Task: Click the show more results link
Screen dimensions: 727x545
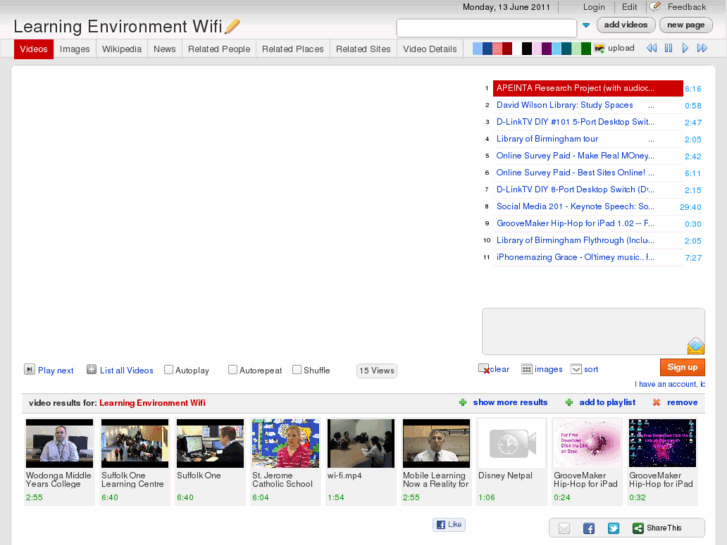Action: point(510,402)
